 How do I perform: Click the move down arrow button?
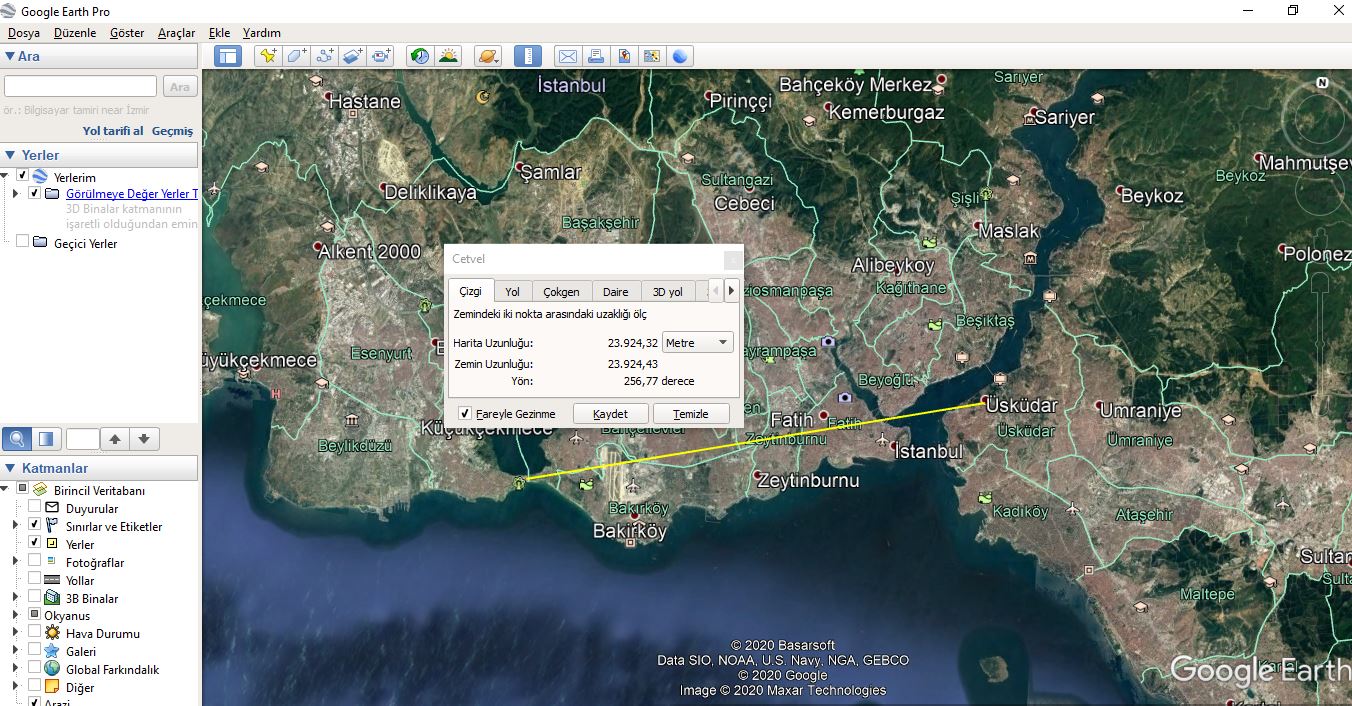click(x=144, y=438)
